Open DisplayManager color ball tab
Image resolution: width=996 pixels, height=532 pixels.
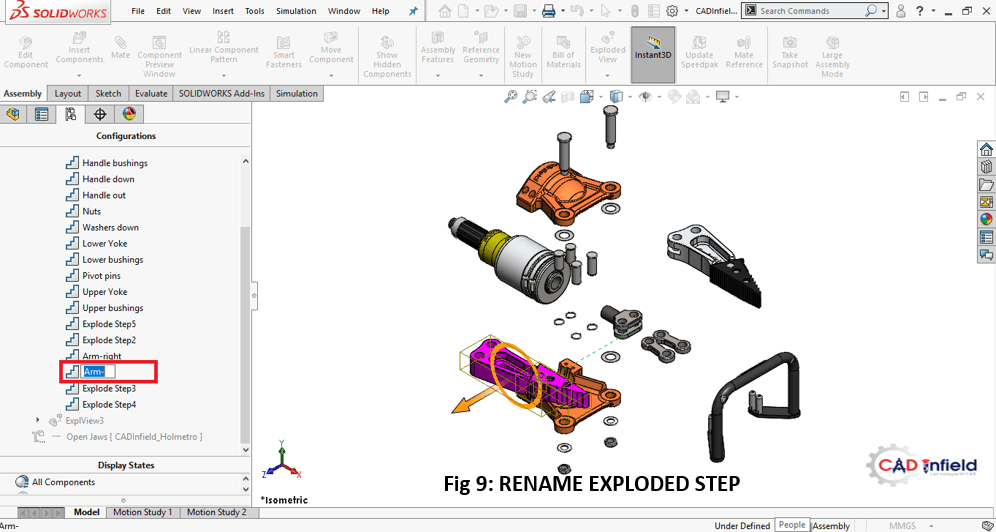129,114
